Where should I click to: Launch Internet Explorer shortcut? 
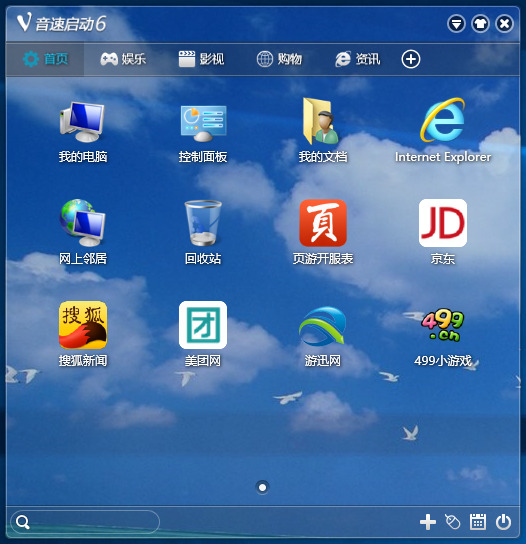[x=443, y=120]
